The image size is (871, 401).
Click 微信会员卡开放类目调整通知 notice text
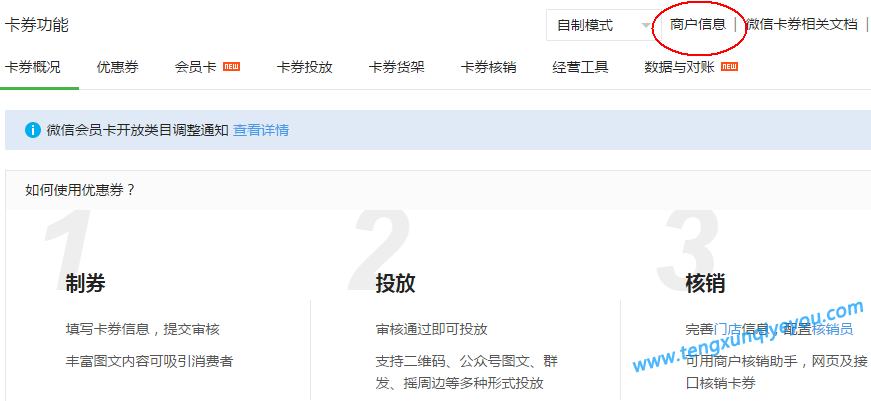coord(138,131)
